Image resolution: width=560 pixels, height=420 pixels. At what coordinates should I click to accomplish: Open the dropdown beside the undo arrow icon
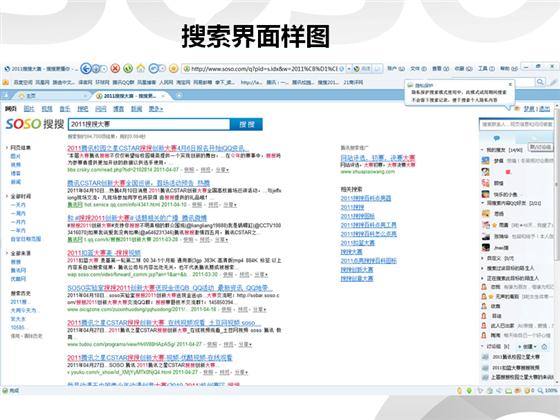[x=162, y=69]
